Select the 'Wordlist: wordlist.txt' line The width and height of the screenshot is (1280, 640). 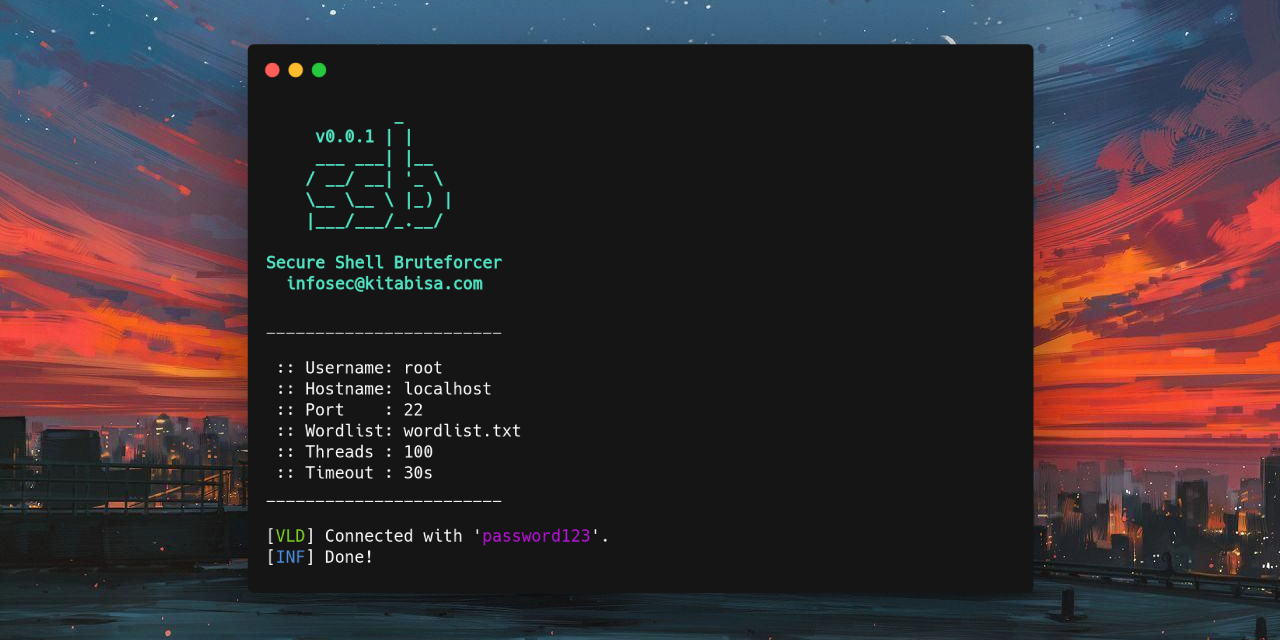click(x=398, y=431)
